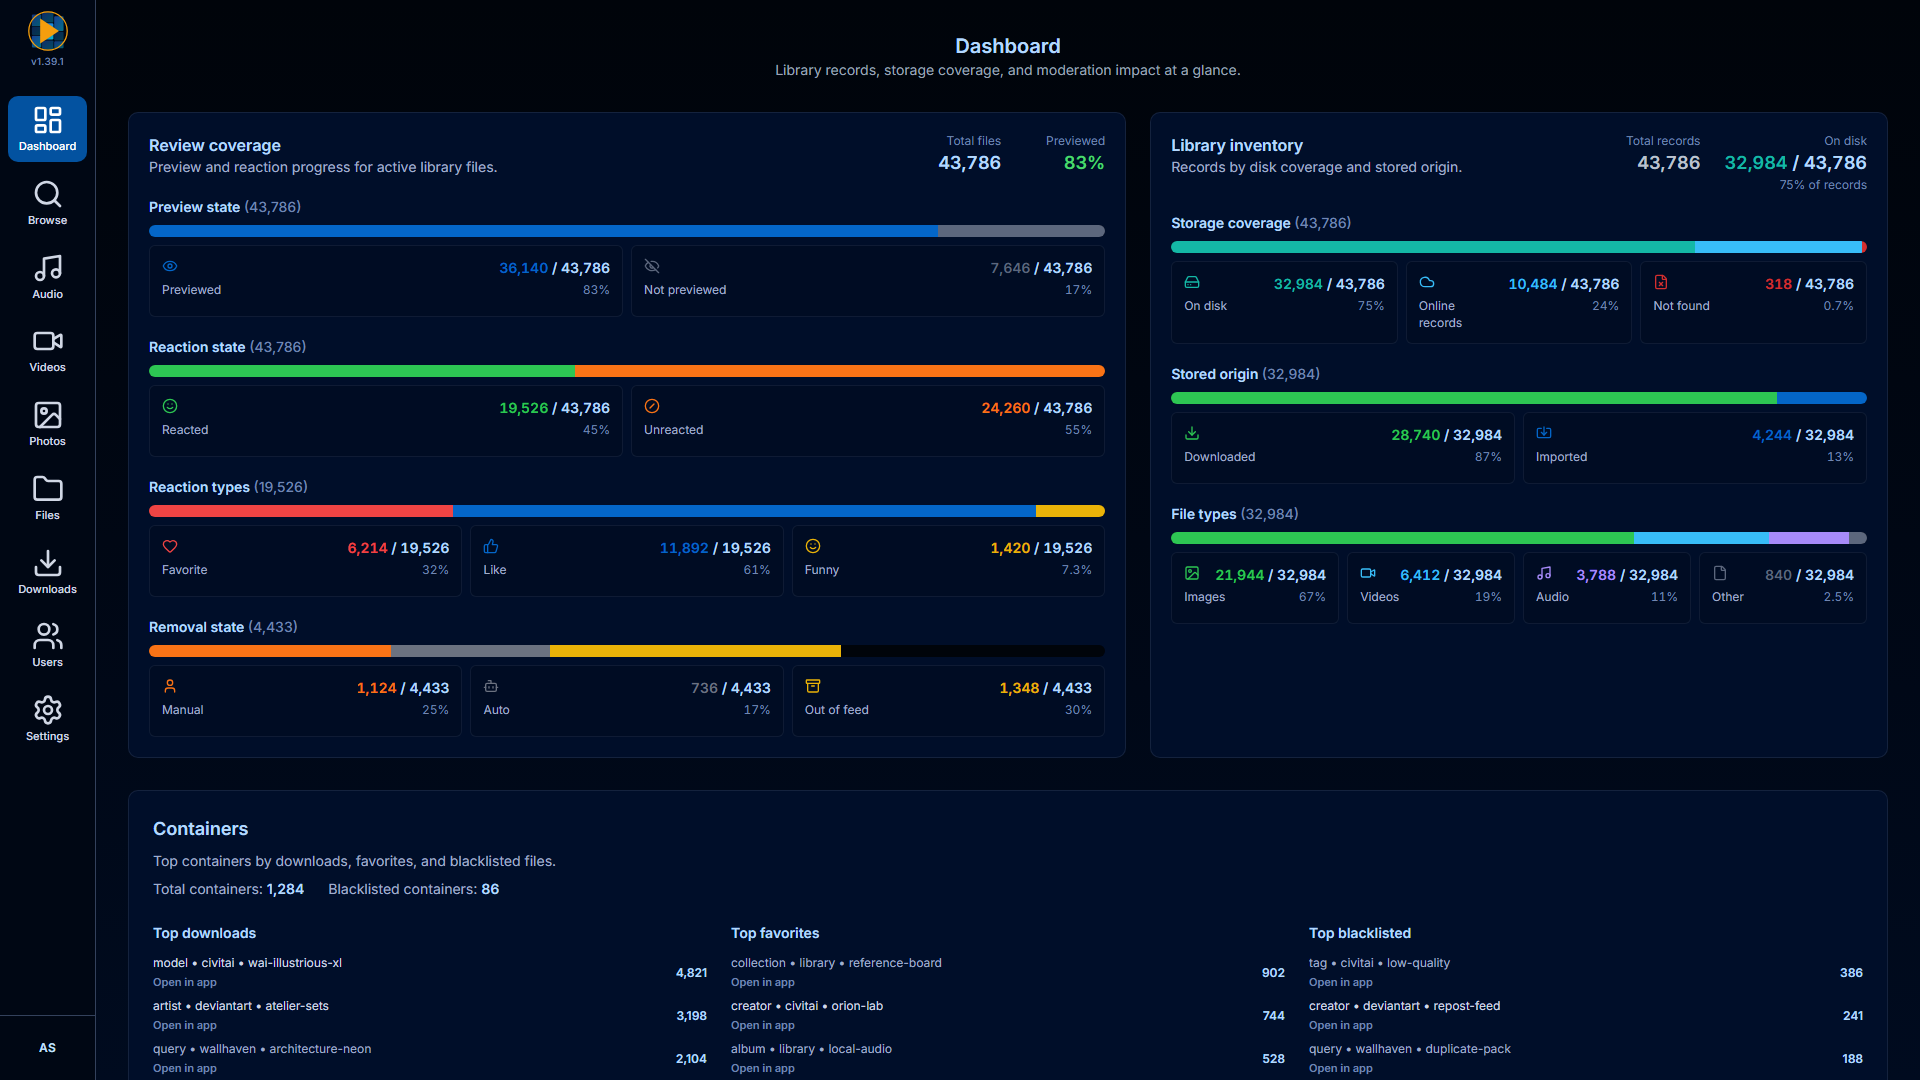Click the Like thumbs-up icon
The height and width of the screenshot is (1080, 1920).
click(x=491, y=546)
